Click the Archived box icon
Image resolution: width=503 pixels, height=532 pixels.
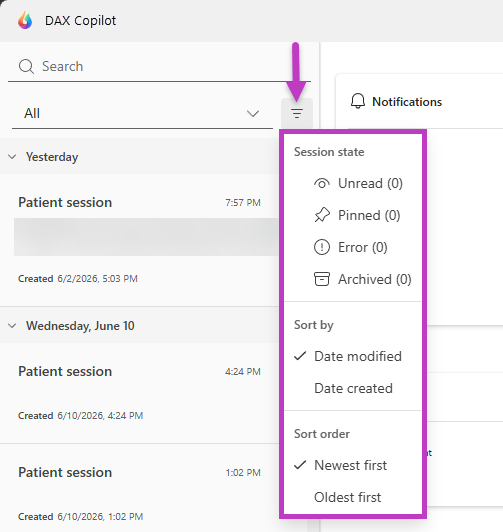pyautogui.click(x=322, y=279)
